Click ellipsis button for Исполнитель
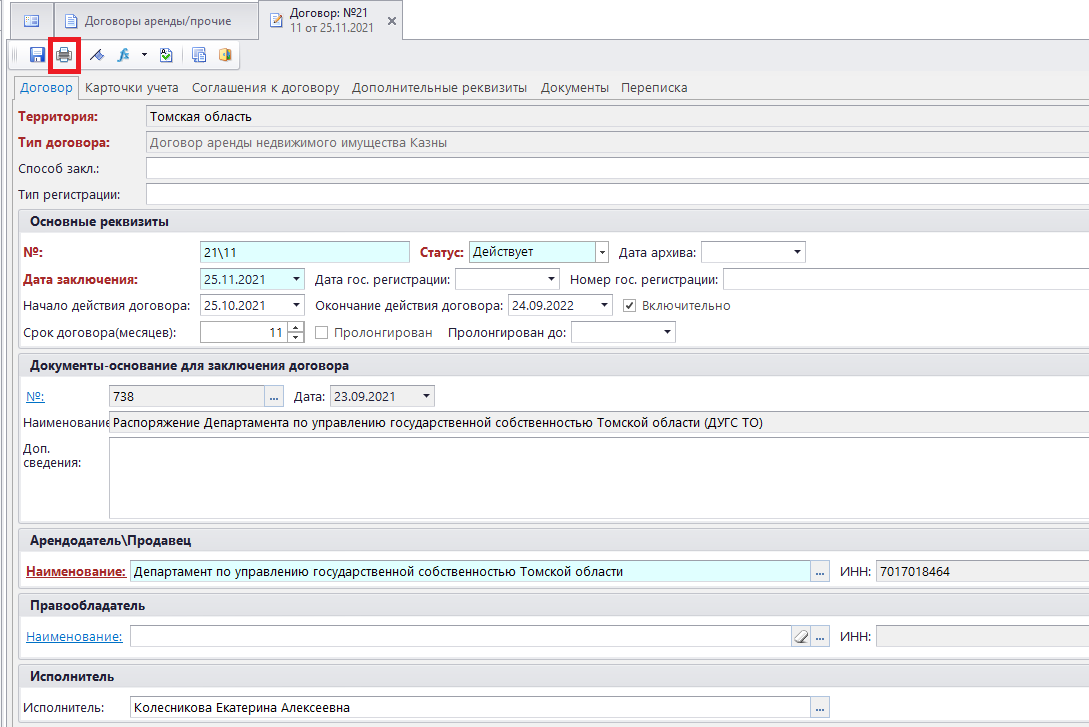This screenshot has height=727, width=1089. (820, 708)
